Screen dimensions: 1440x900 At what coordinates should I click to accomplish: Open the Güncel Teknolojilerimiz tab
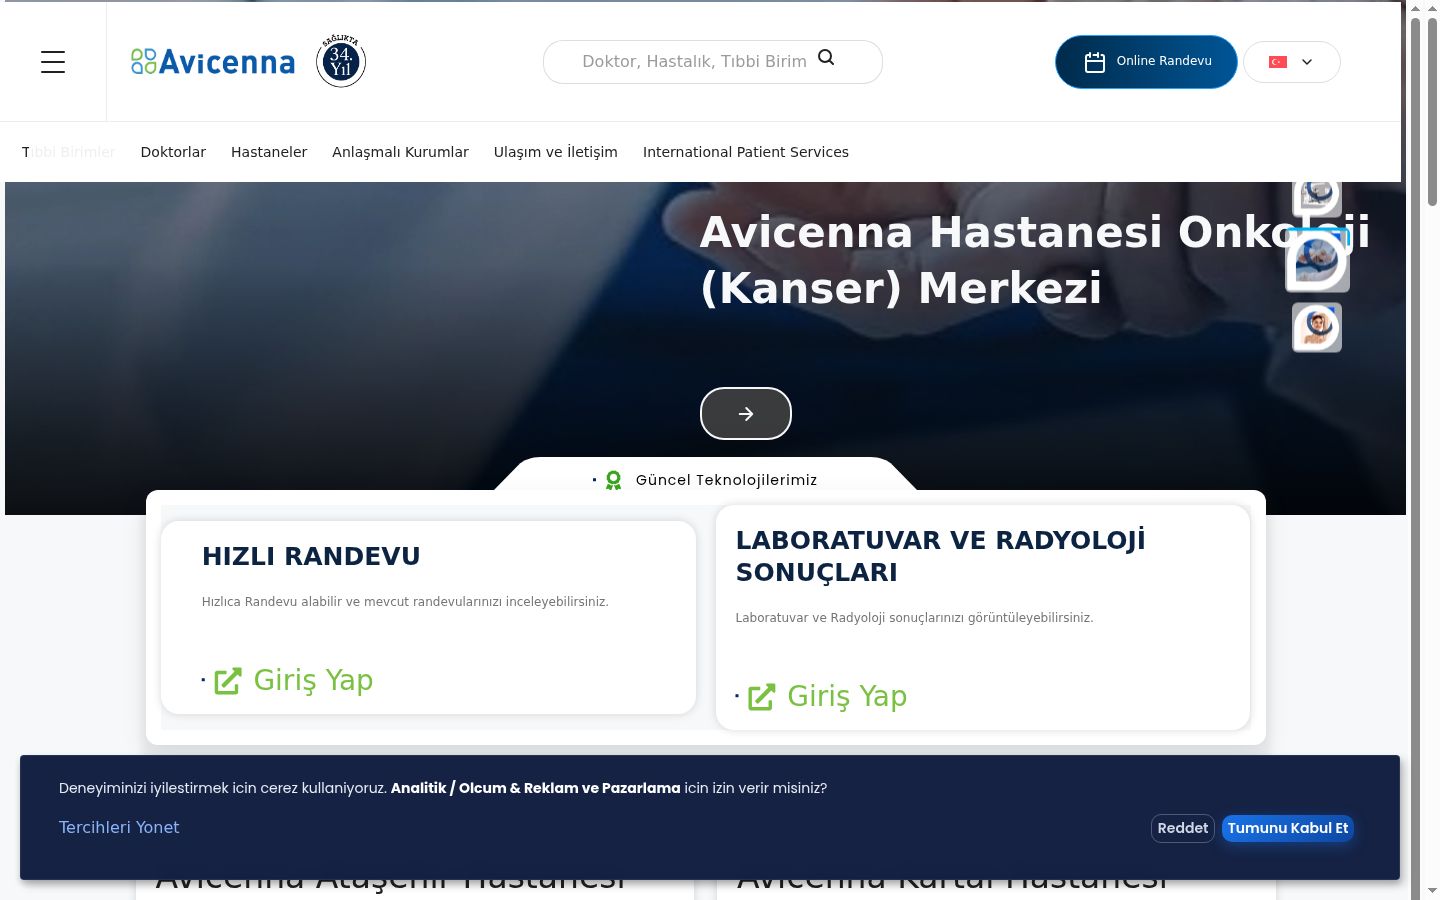[x=706, y=480]
